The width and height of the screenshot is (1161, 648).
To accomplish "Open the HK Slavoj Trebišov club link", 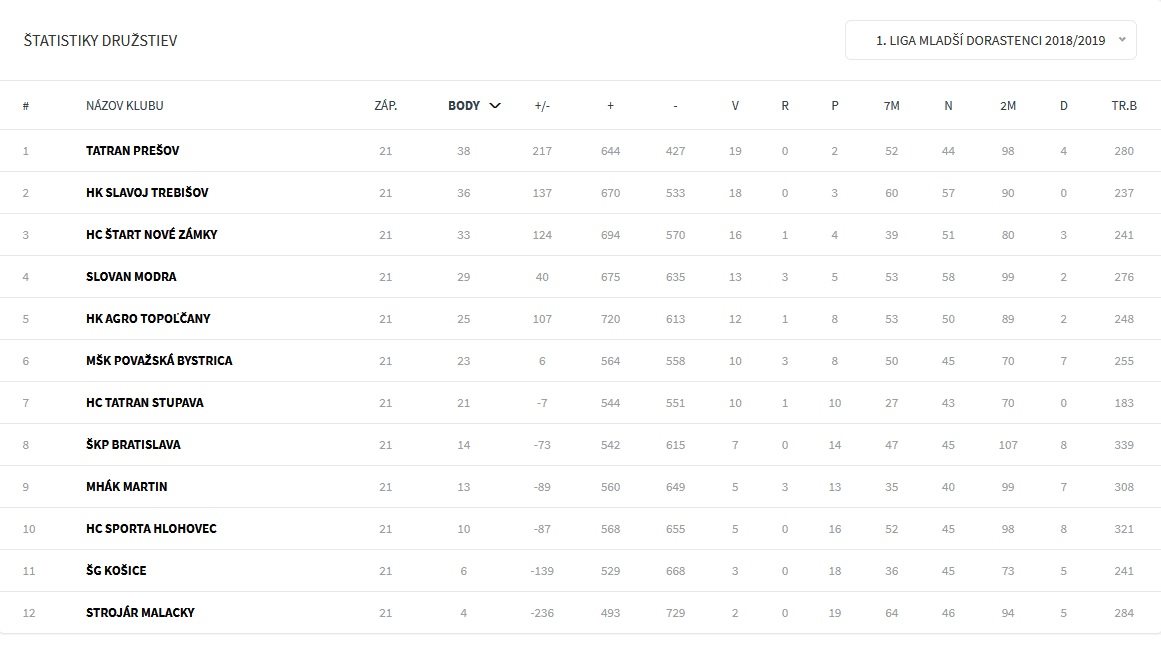I will click(x=147, y=193).
